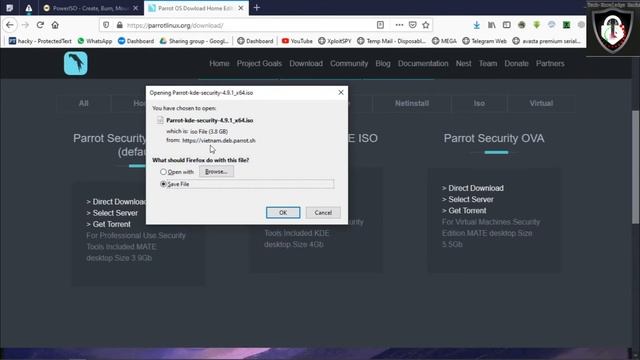Switch to the PowerISO browser tab

pyautogui.click(x=90, y=8)
